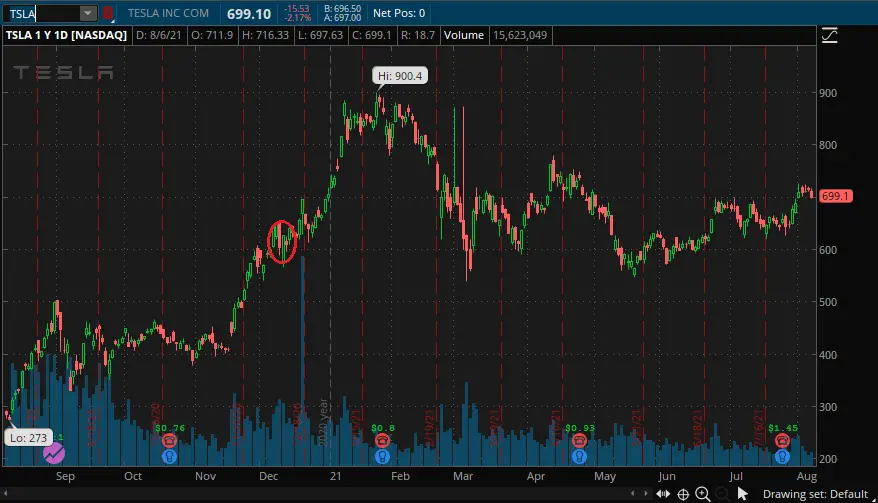
Task: Click the TSLA symbol input field
Action: [x=42, y=13]
